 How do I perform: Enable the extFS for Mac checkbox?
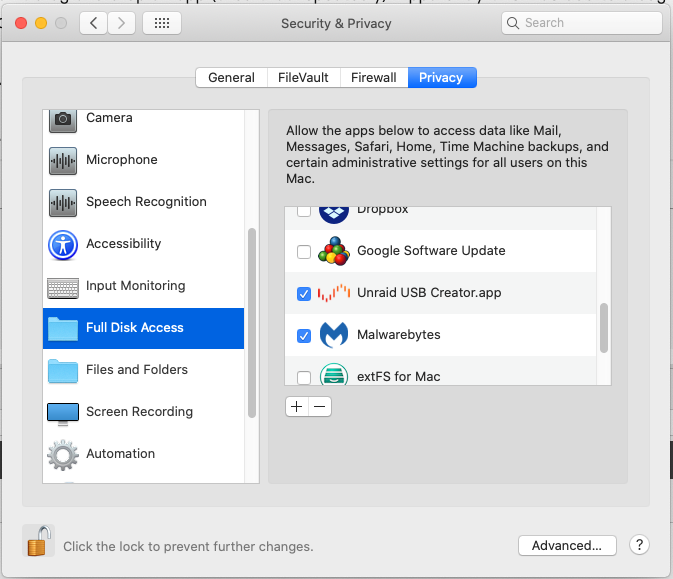pyautogui.click(x=304, y=378)
